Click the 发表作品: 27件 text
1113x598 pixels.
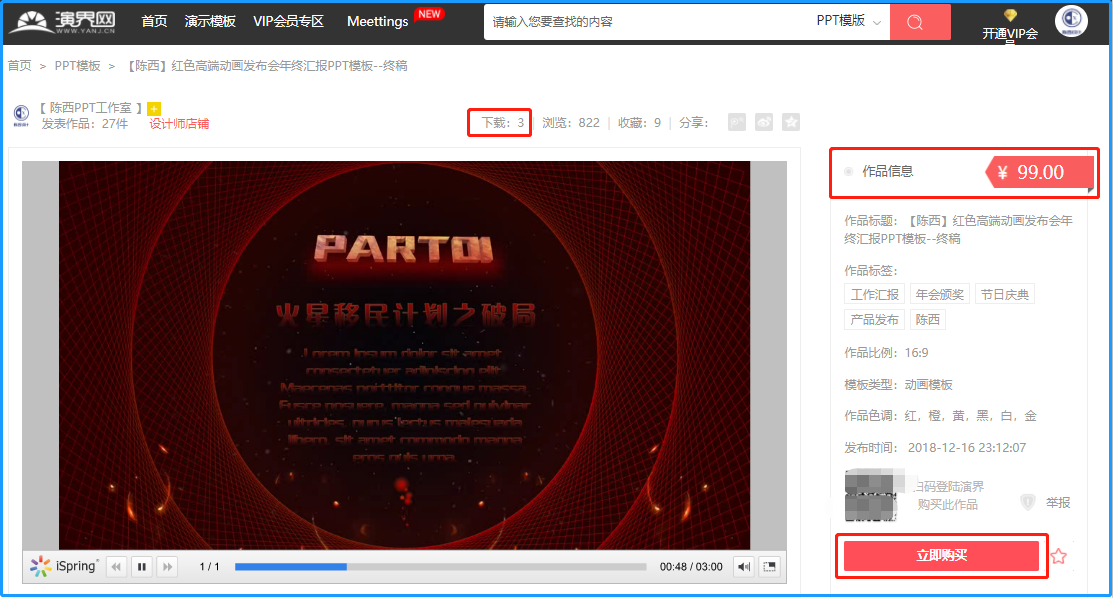point(84,124)
